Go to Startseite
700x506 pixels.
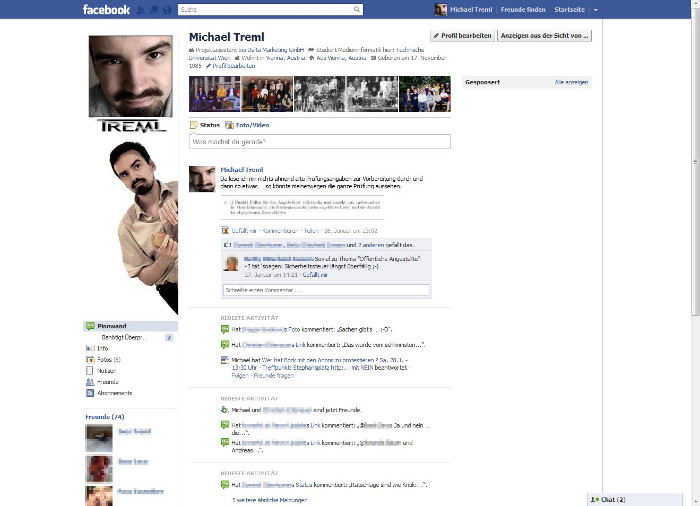pyautogui.click(x=569, y=9)
